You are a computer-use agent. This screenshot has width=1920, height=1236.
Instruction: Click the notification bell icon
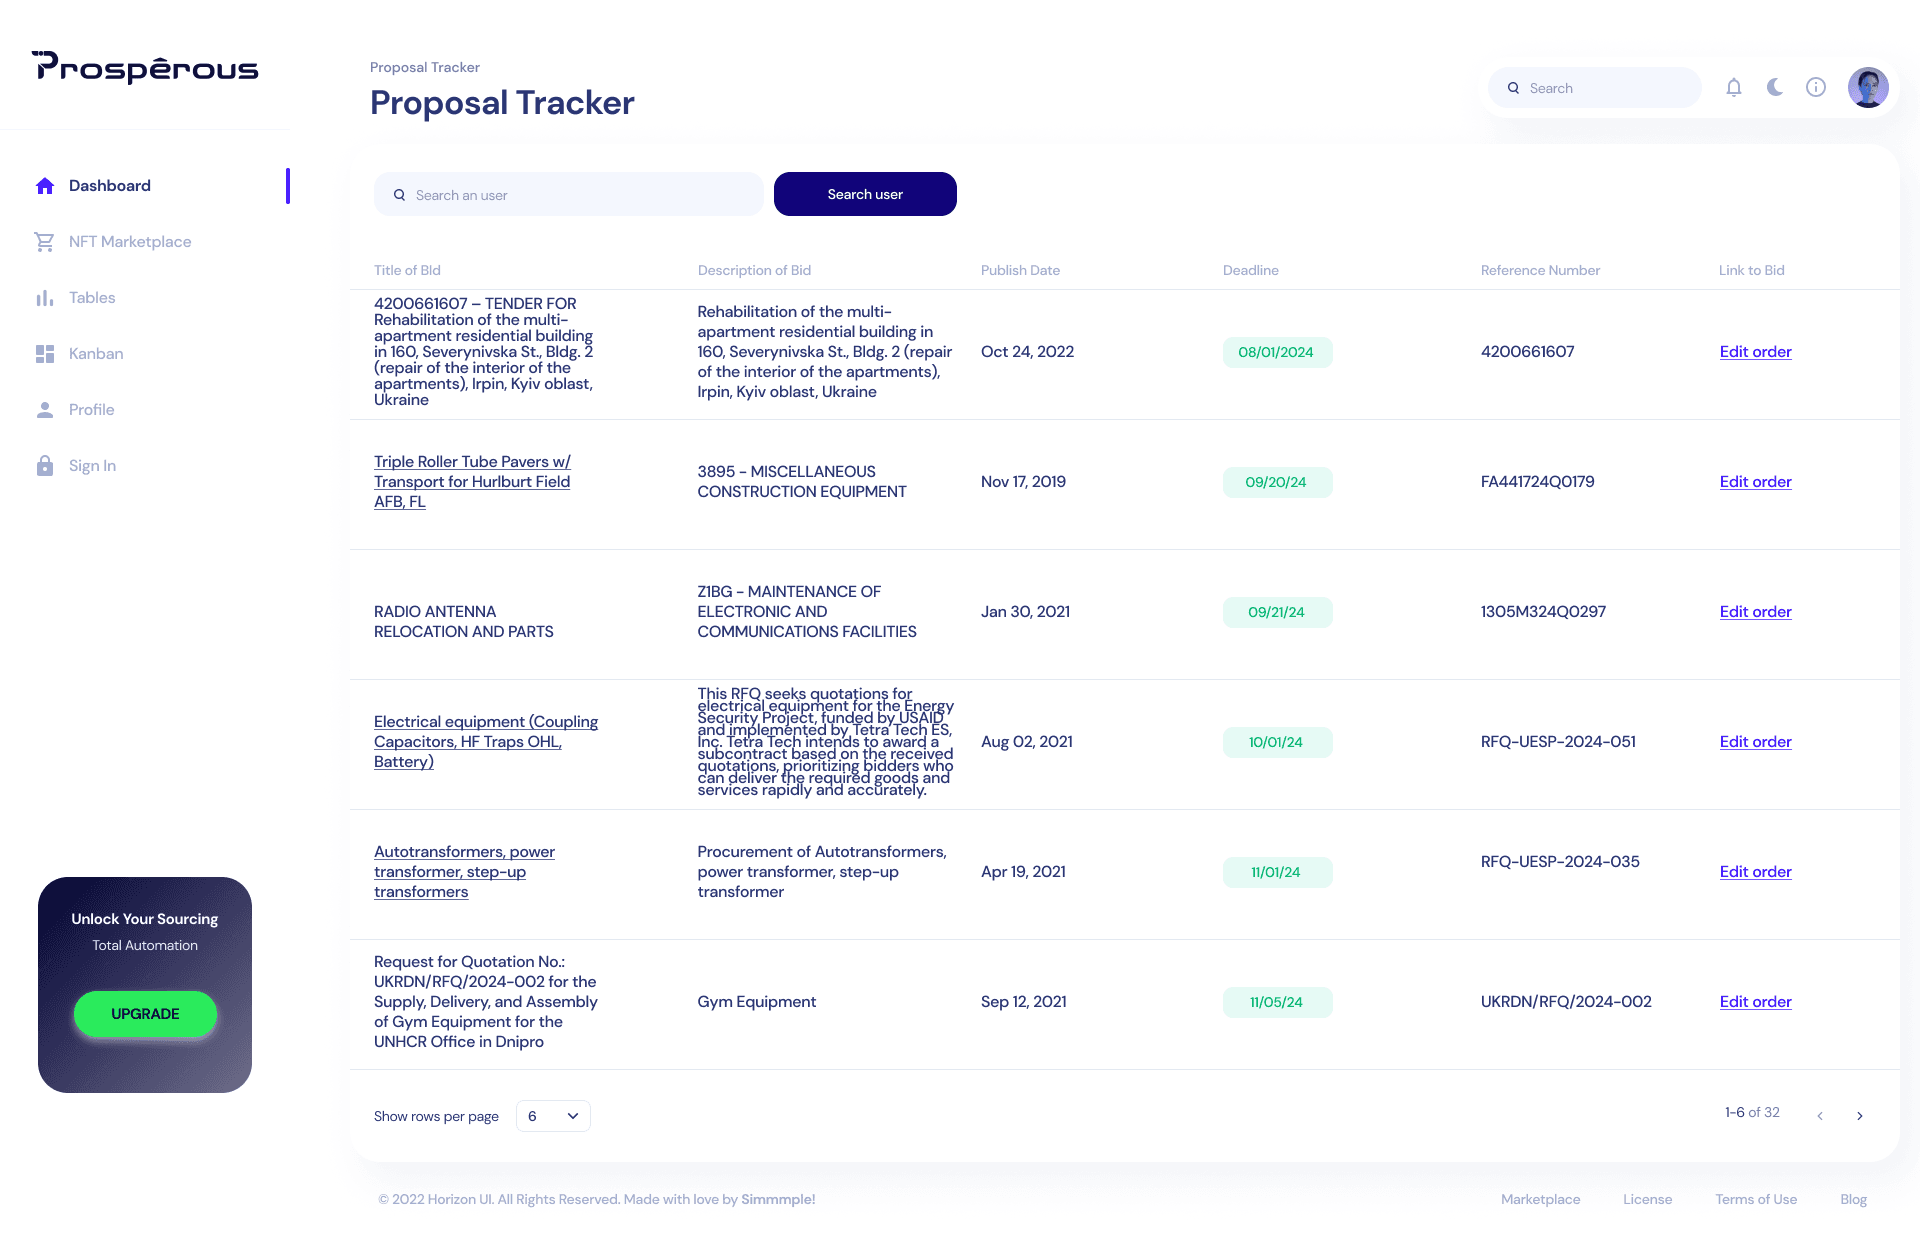pos(1732,88)
